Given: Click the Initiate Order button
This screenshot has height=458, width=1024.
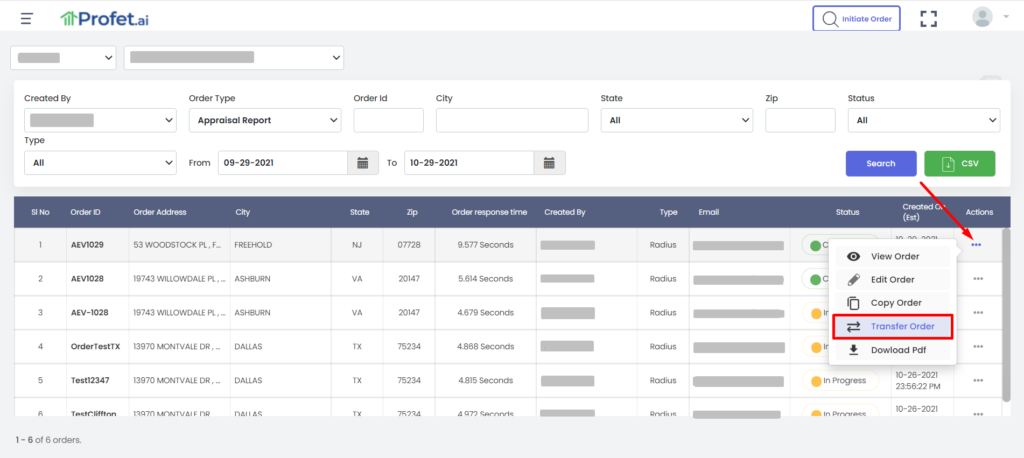Looking at the screenshot, I should click(856, 18).
